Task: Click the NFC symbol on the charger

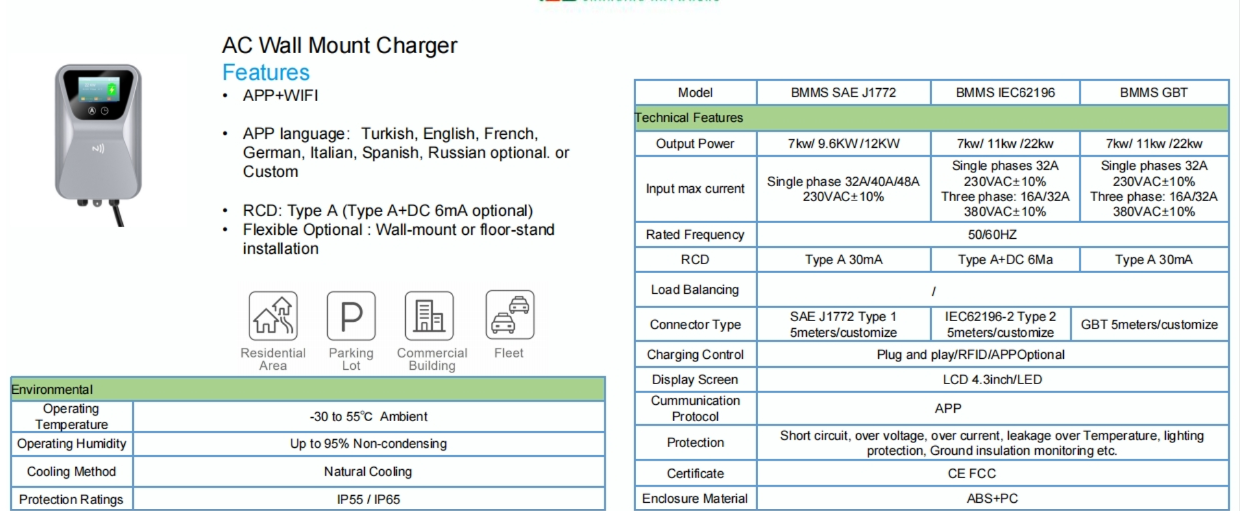Action: pos(98,149)
